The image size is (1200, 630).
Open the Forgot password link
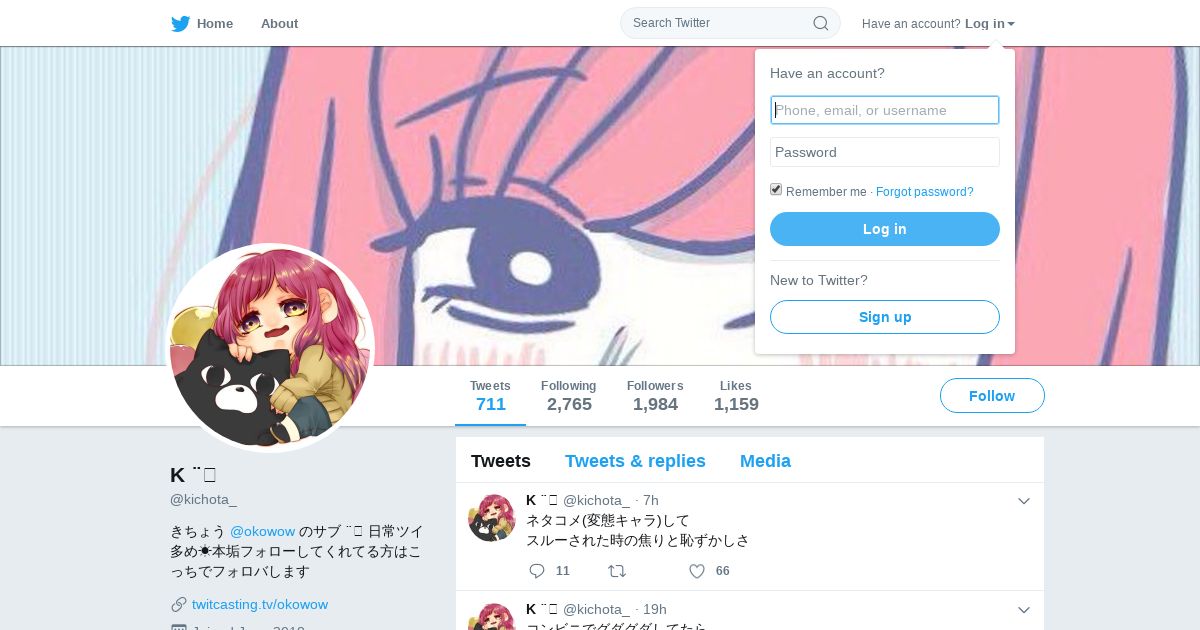click(924, 192)
